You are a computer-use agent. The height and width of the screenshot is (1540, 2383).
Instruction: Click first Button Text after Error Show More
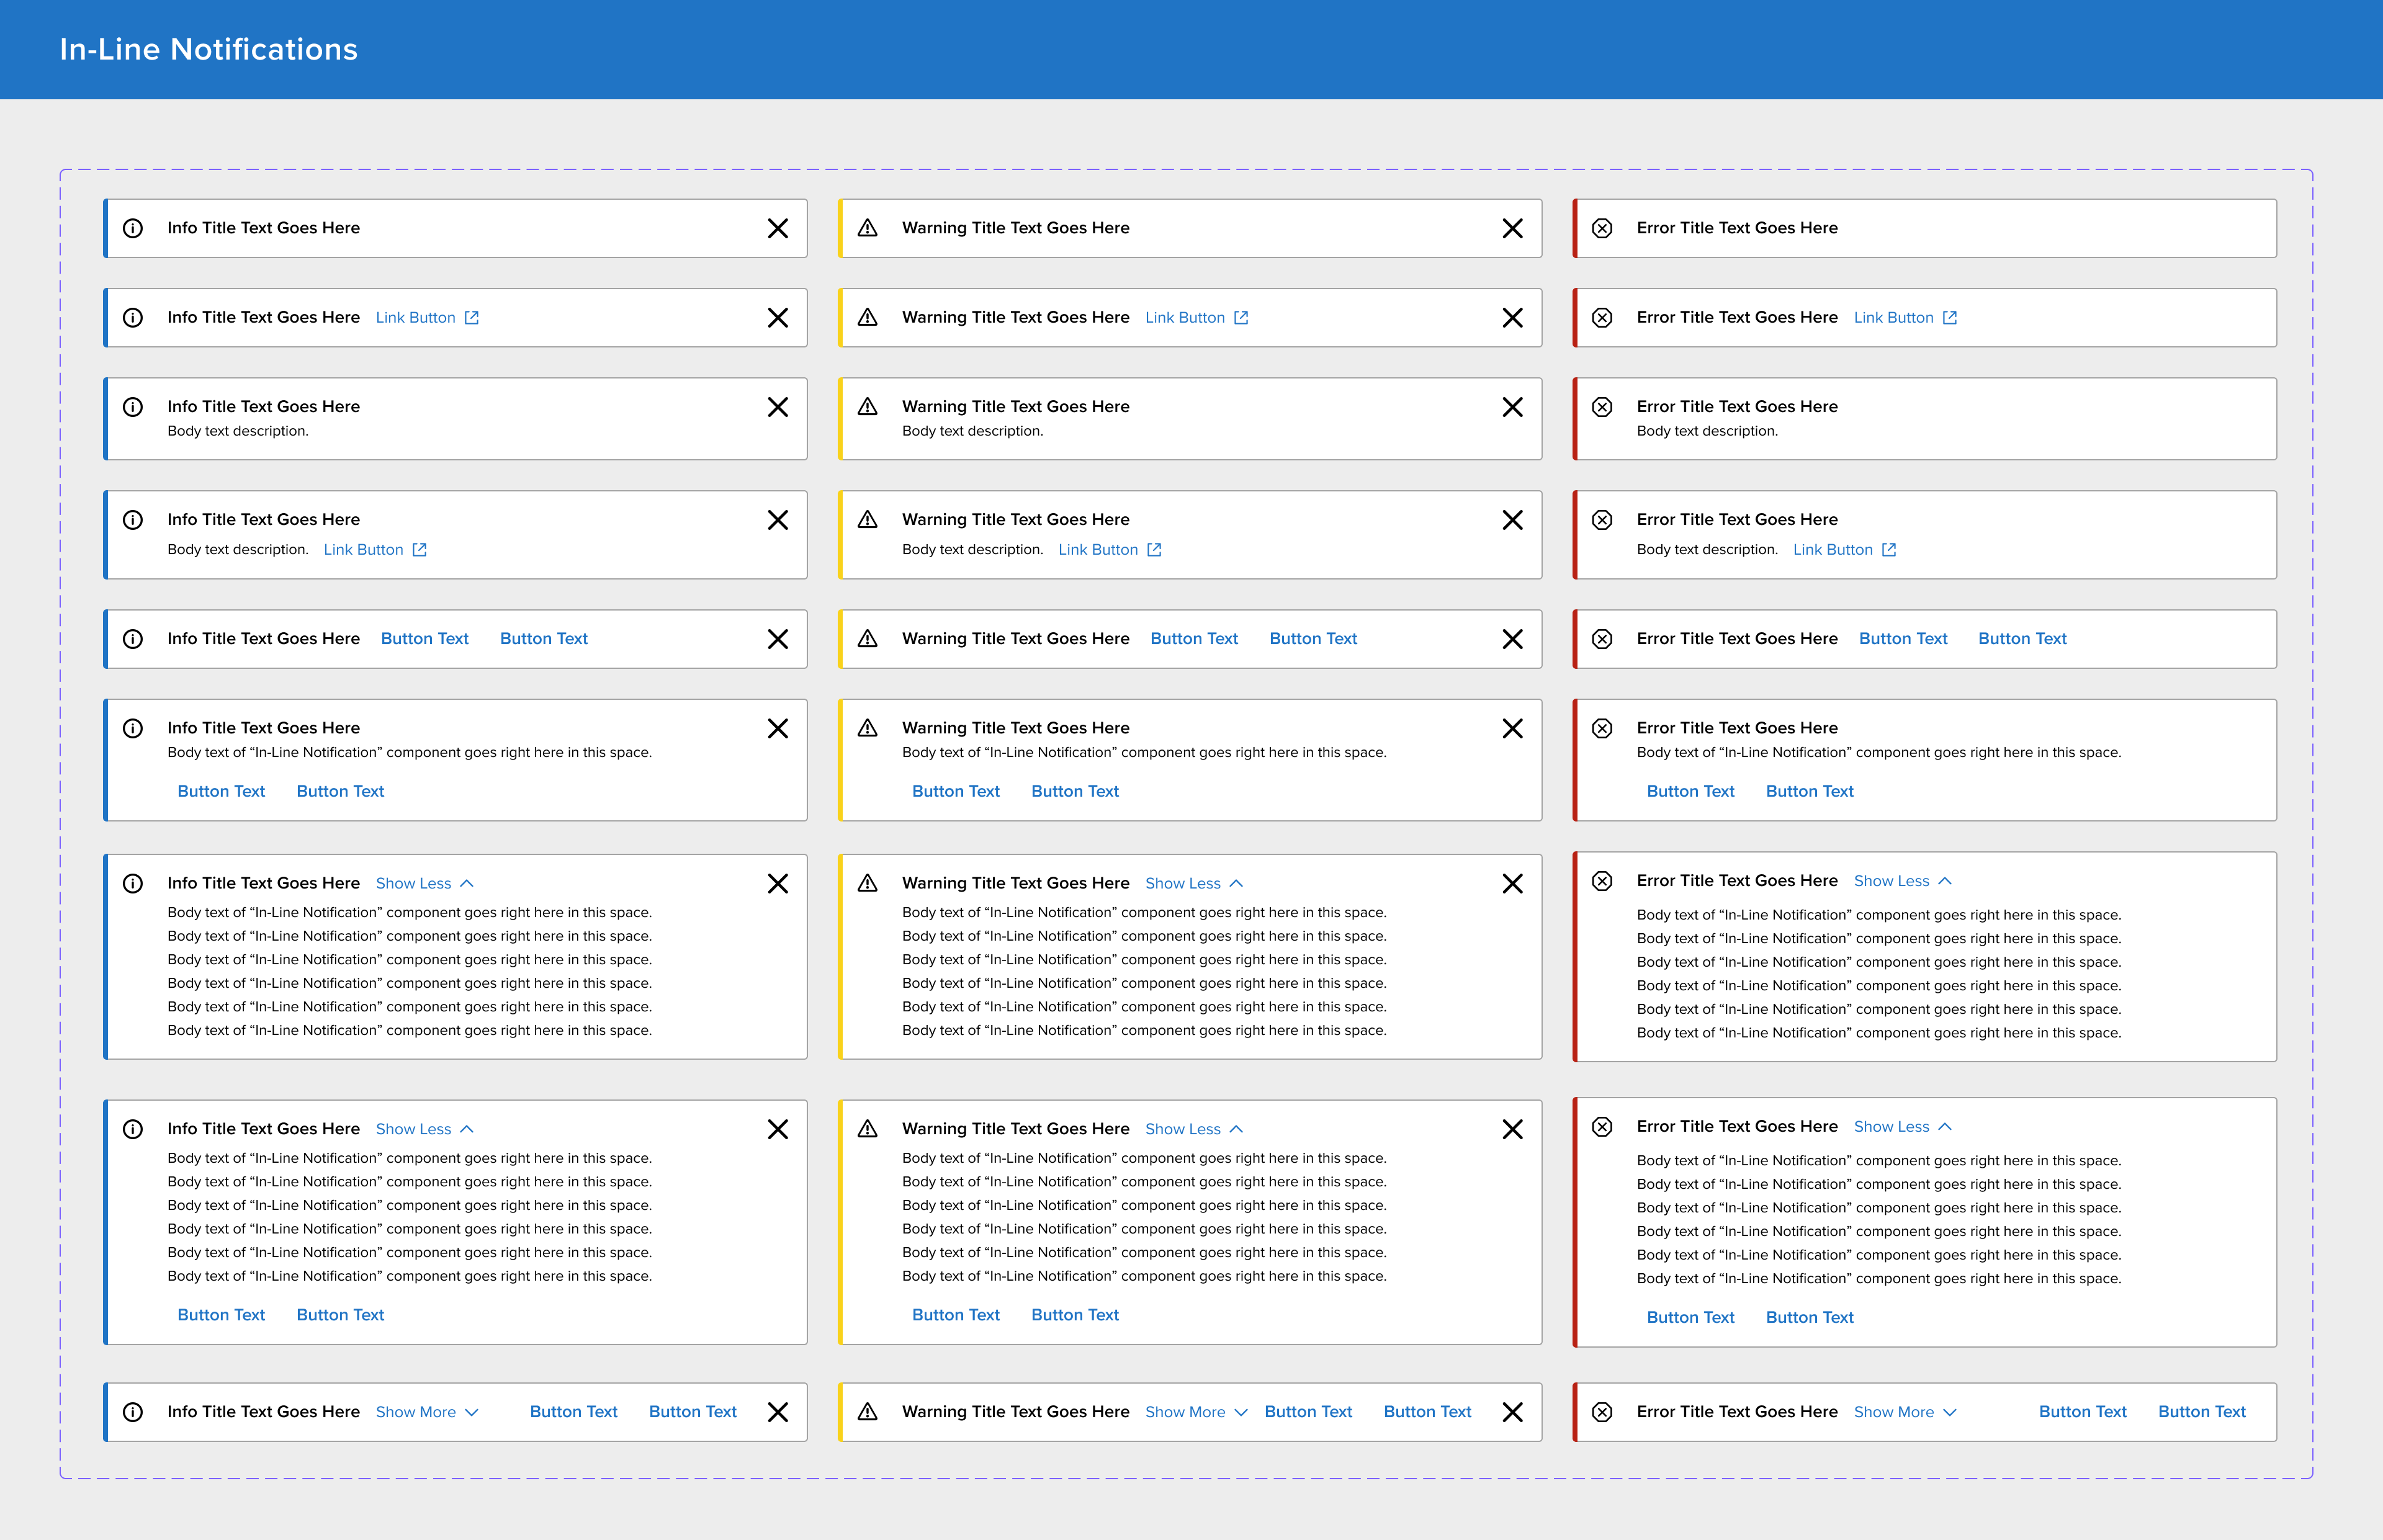[x=2083, y=1412]
